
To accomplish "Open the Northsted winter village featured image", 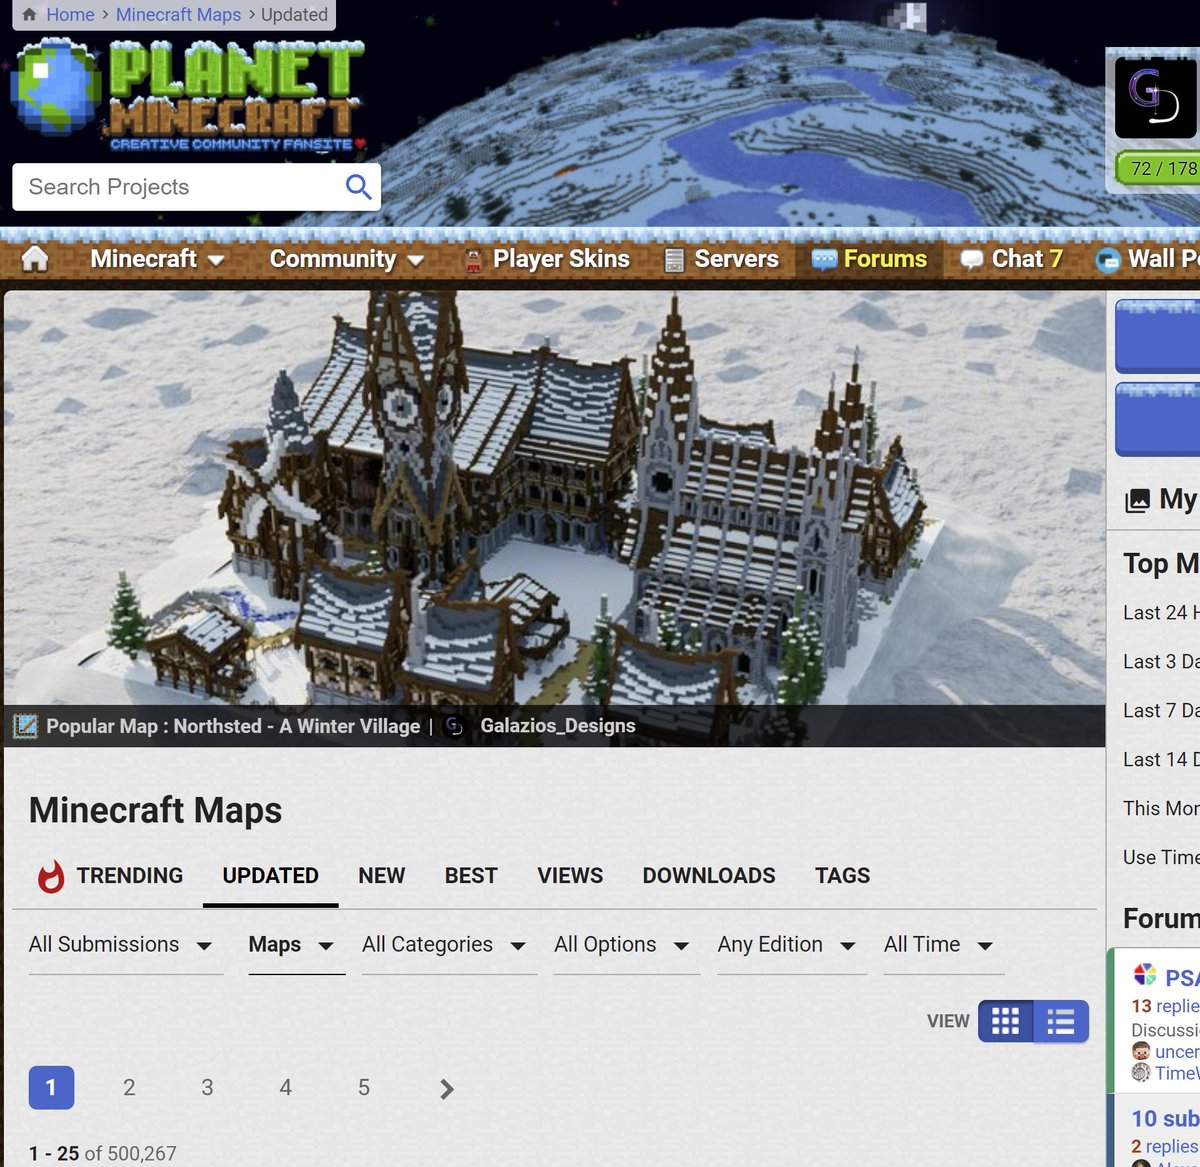I will coord(554,498).
